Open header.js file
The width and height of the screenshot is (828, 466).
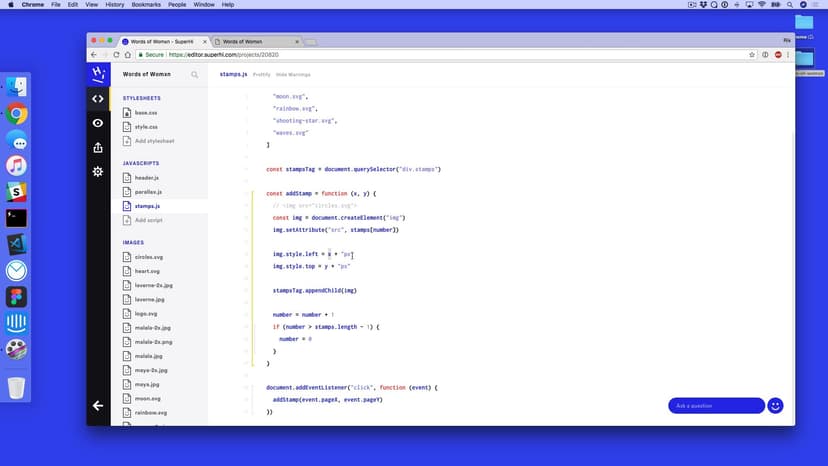[x=147, y=177]
